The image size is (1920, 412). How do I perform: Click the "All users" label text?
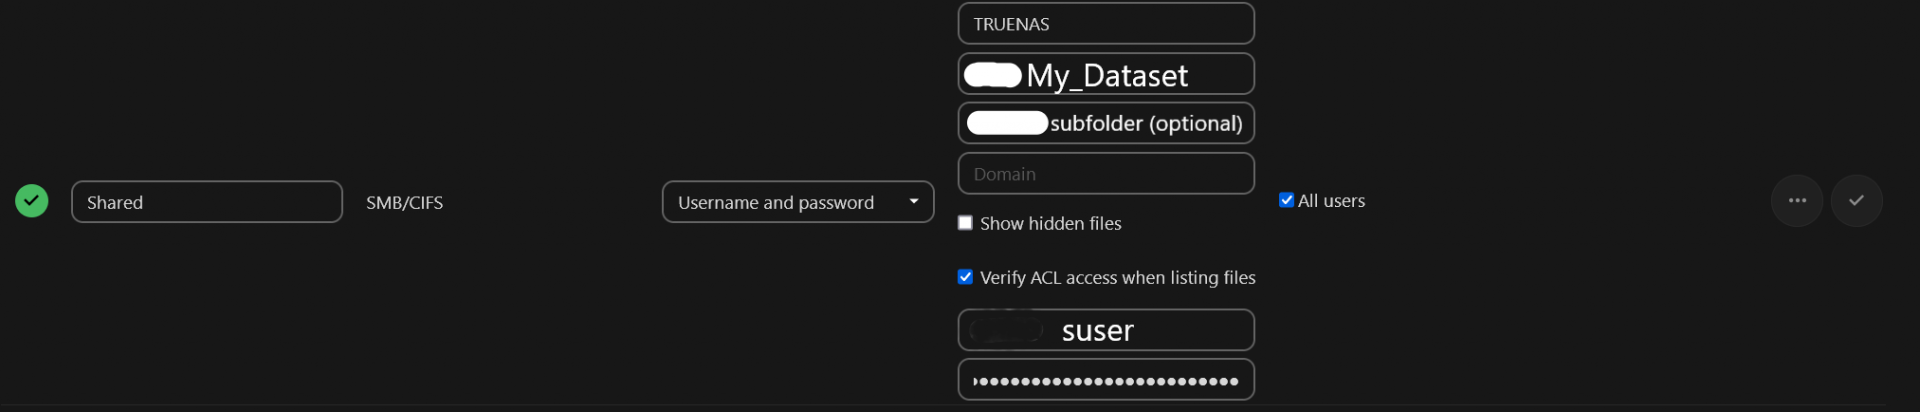pos(1331,201)
